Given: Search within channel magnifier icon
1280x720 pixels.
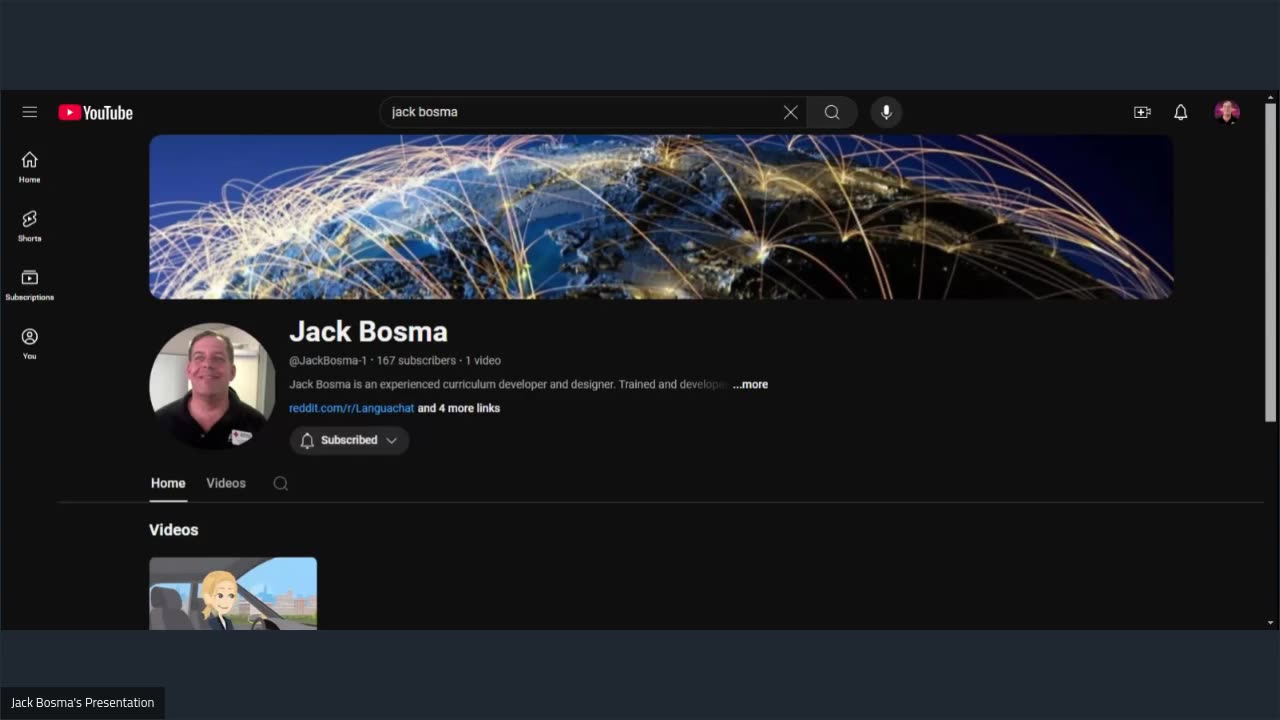Looking at the screenshot, I should pos(281,483).
